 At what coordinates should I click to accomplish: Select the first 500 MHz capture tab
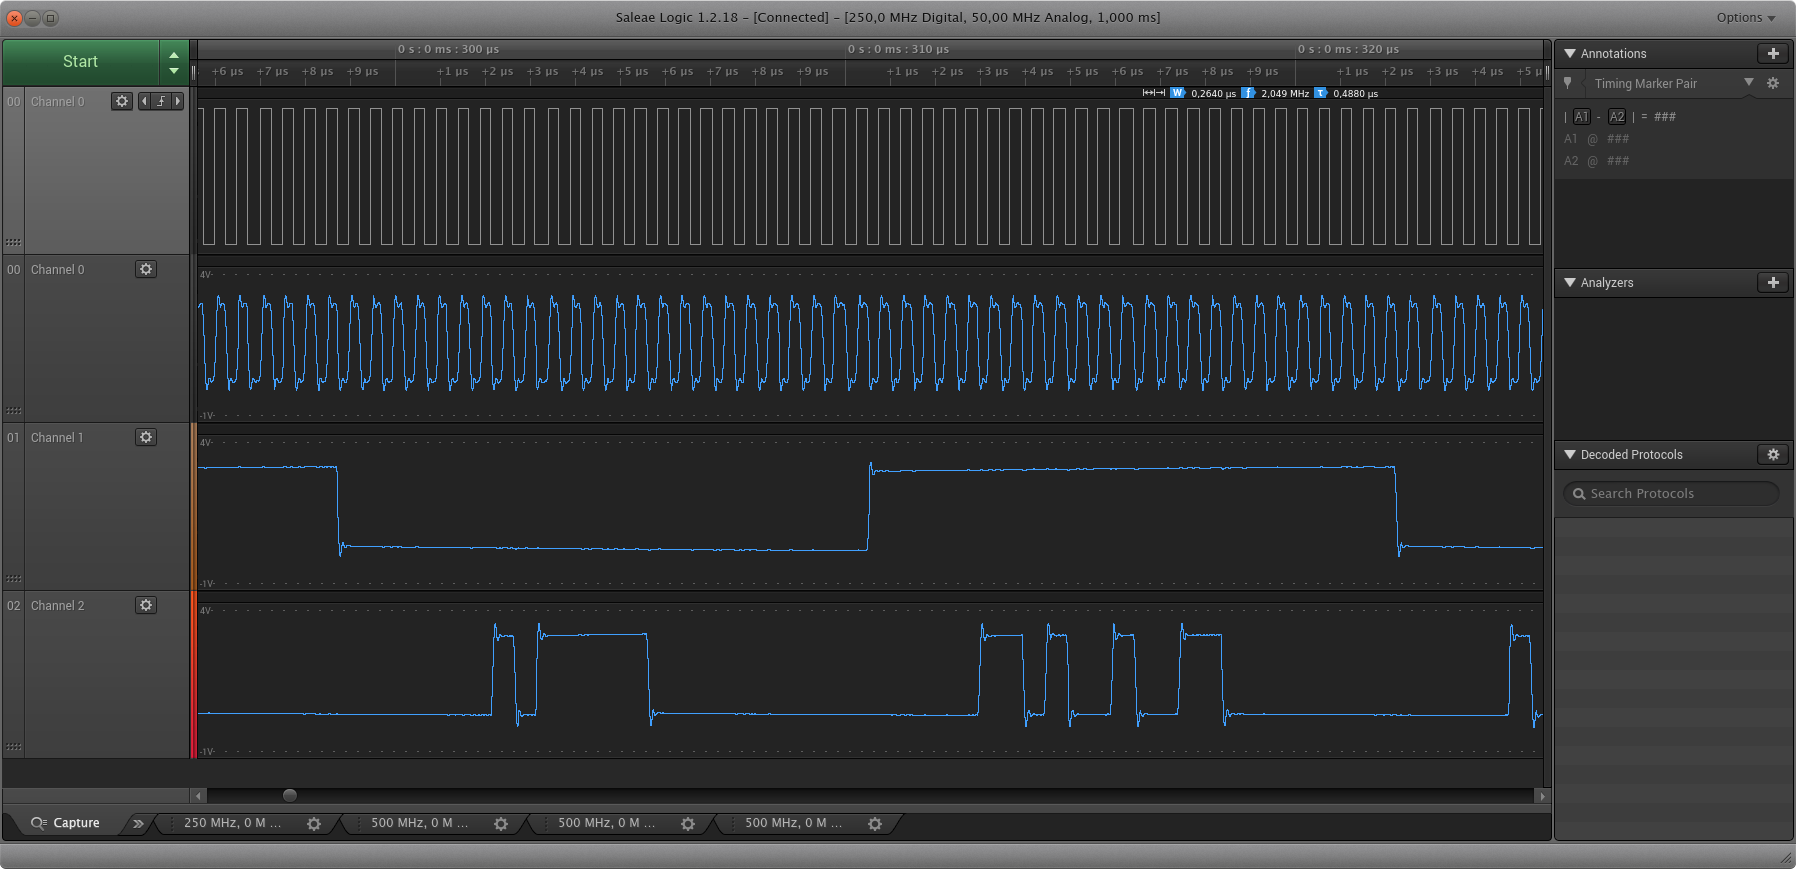tap(419, 823)
